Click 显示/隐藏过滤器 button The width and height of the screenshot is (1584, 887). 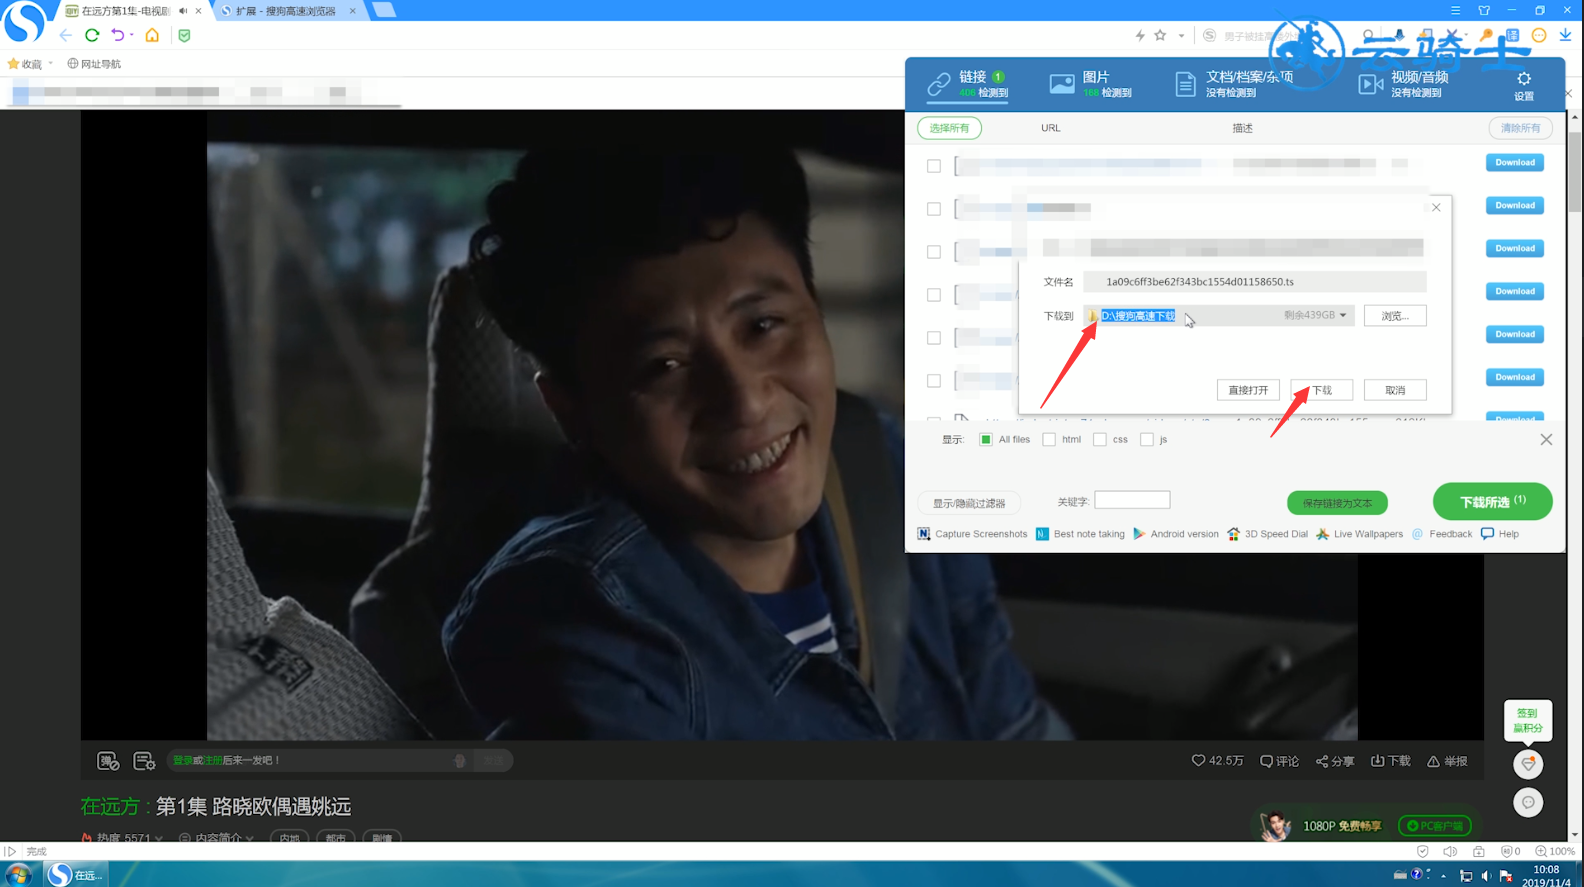click(x=969, y=503)
